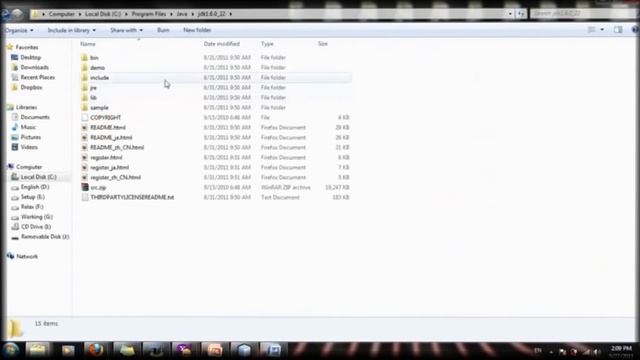Select Removable Disk in sidebar
This screenshot has height=360, width=640.
[45, 237]
